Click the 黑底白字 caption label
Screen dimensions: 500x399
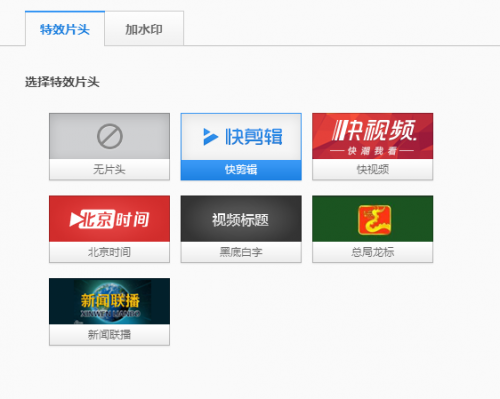click(241, 252)
